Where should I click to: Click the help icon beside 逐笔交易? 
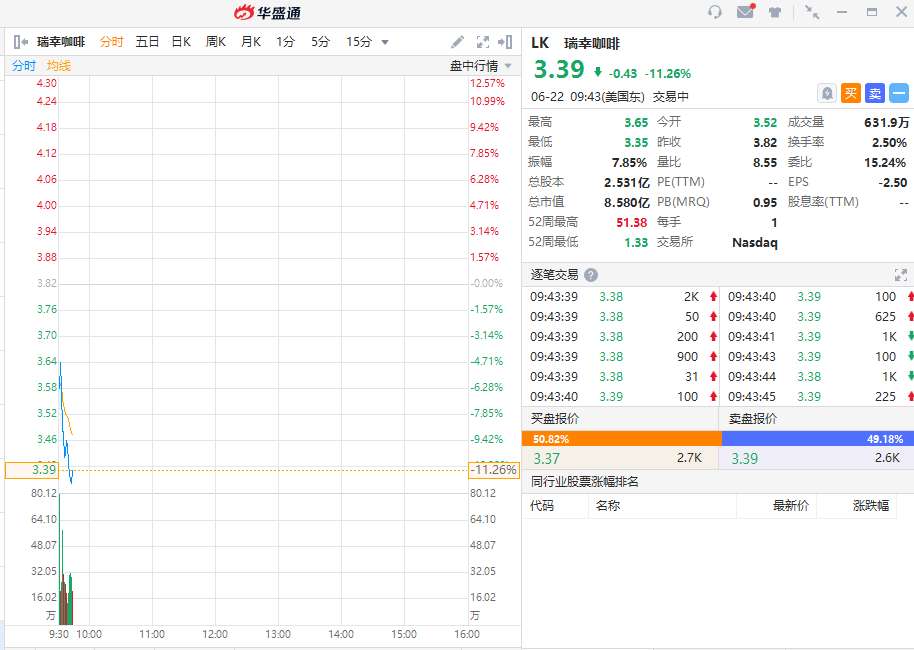[591, 275]
